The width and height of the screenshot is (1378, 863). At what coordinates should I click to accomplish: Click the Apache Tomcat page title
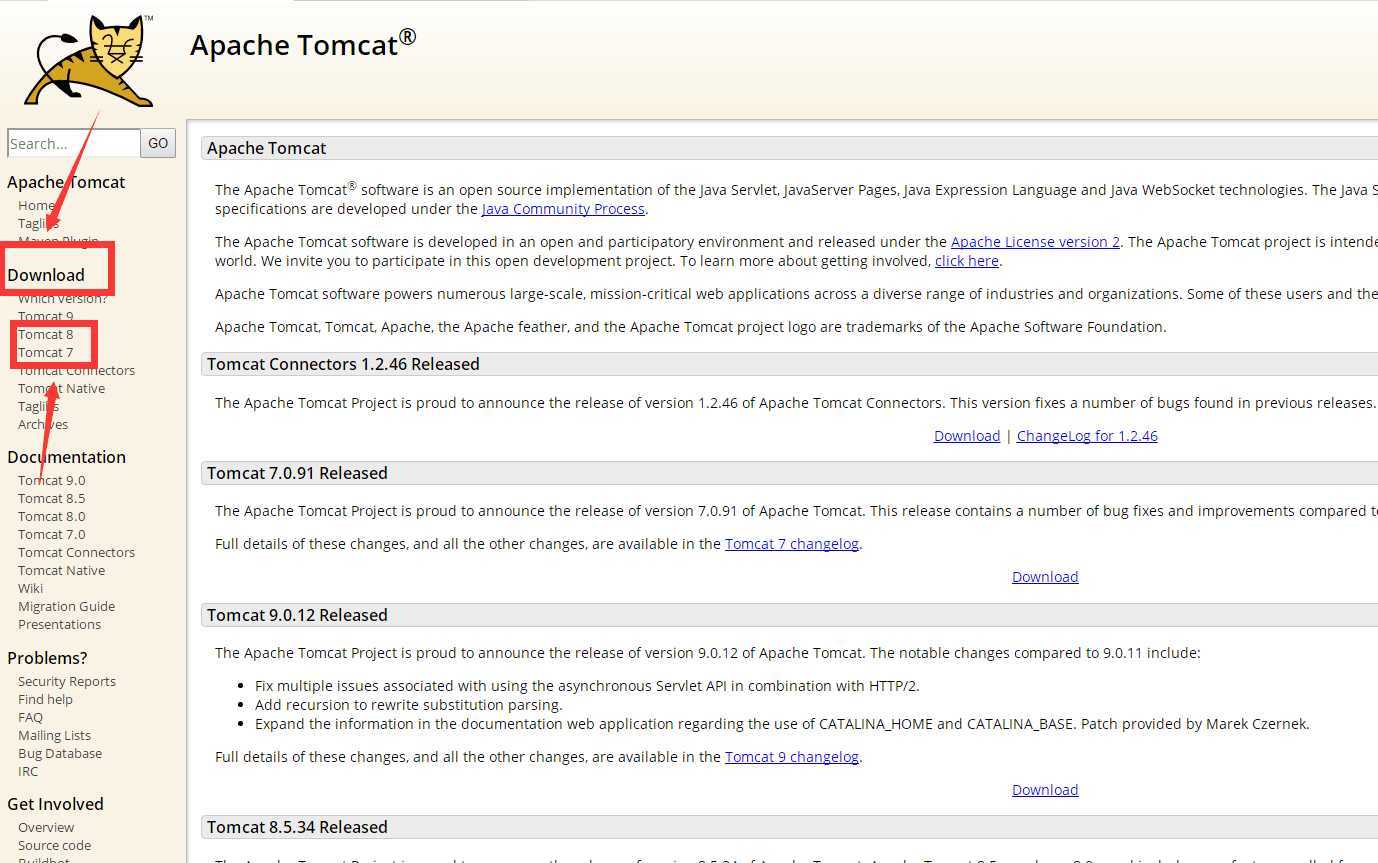click(x=303, y=44)
